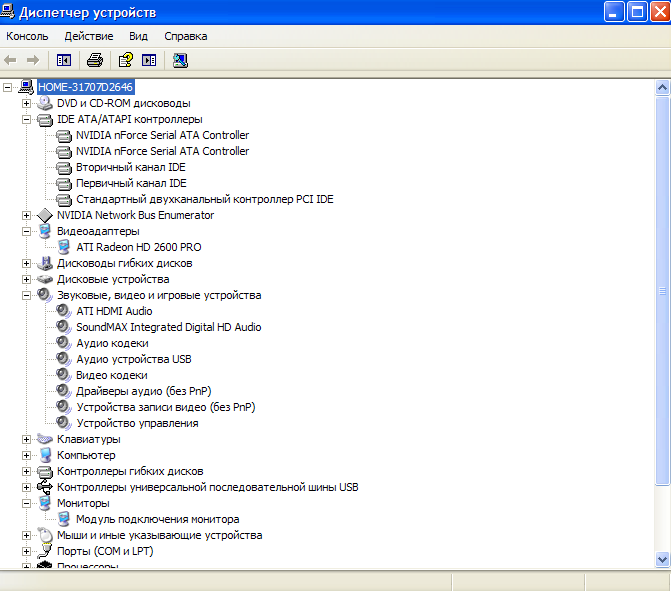
Task: Select Стандартный двухканальный контроллер PCI IDE
Action: coord(204,199)
